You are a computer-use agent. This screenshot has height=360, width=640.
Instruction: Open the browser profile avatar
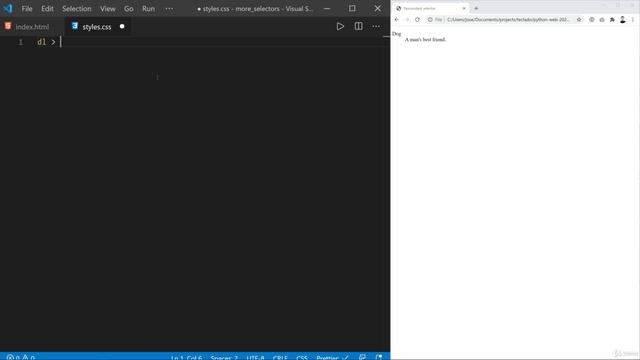622,20
